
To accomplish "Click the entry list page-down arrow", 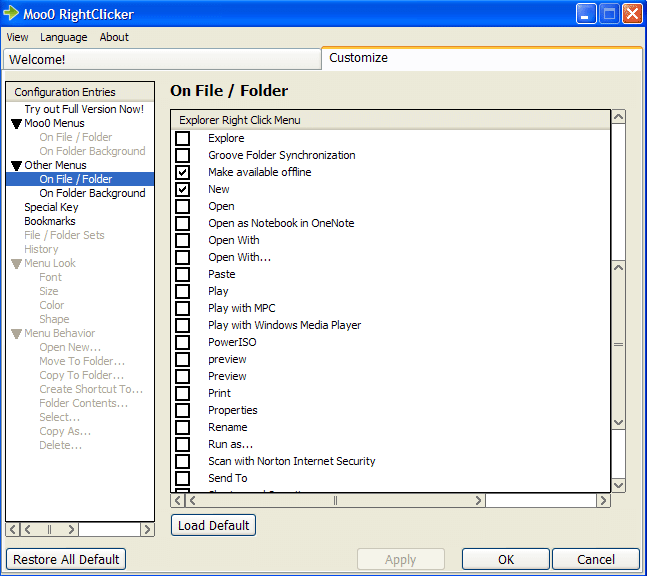I will tap(618, 422).
